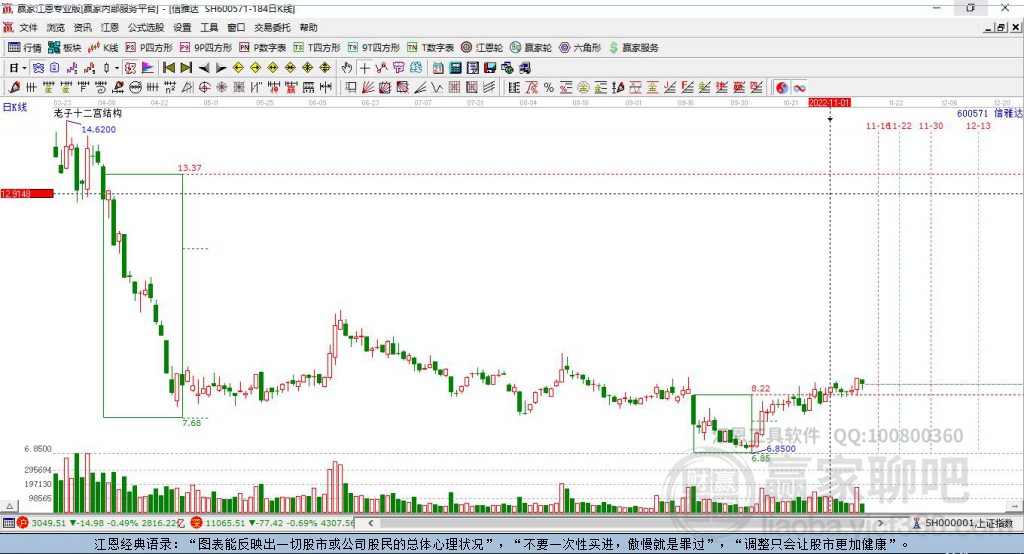Click the 2022-11-01 date marker
Image resolution: width=1024 pixels, height=554 pixels.
[829, 103]
